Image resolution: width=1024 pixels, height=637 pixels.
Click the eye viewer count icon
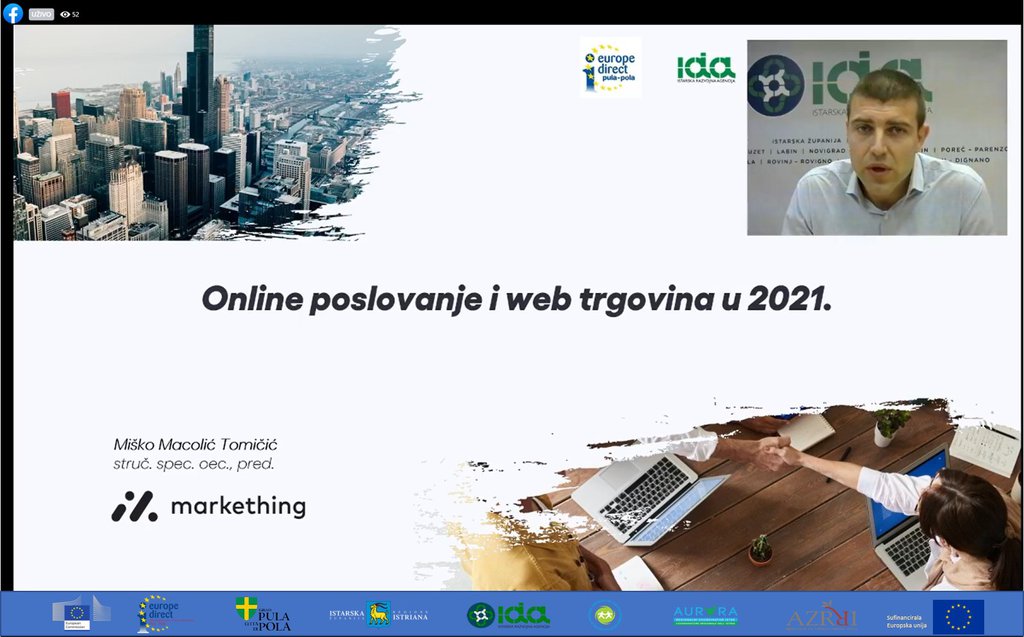point(65,14)
